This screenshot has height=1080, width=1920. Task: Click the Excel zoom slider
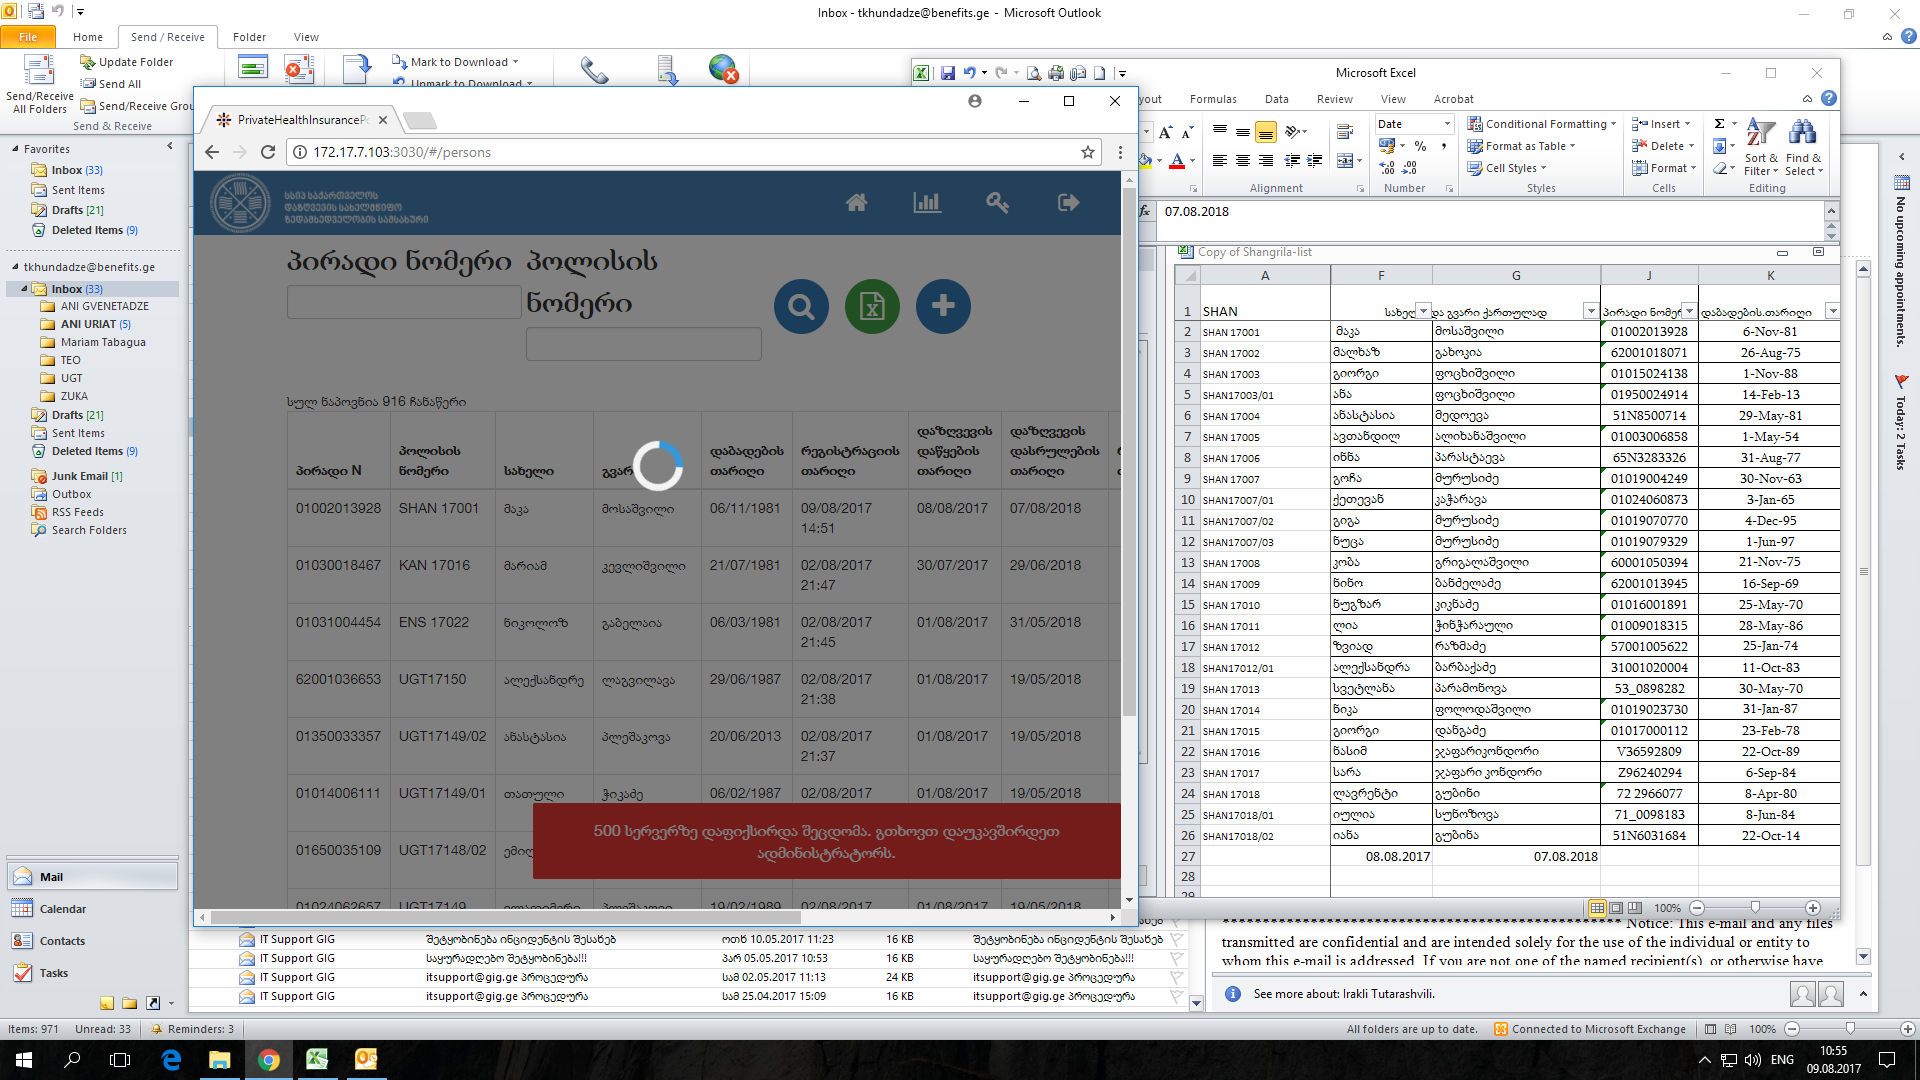[x=1754, y=908]
